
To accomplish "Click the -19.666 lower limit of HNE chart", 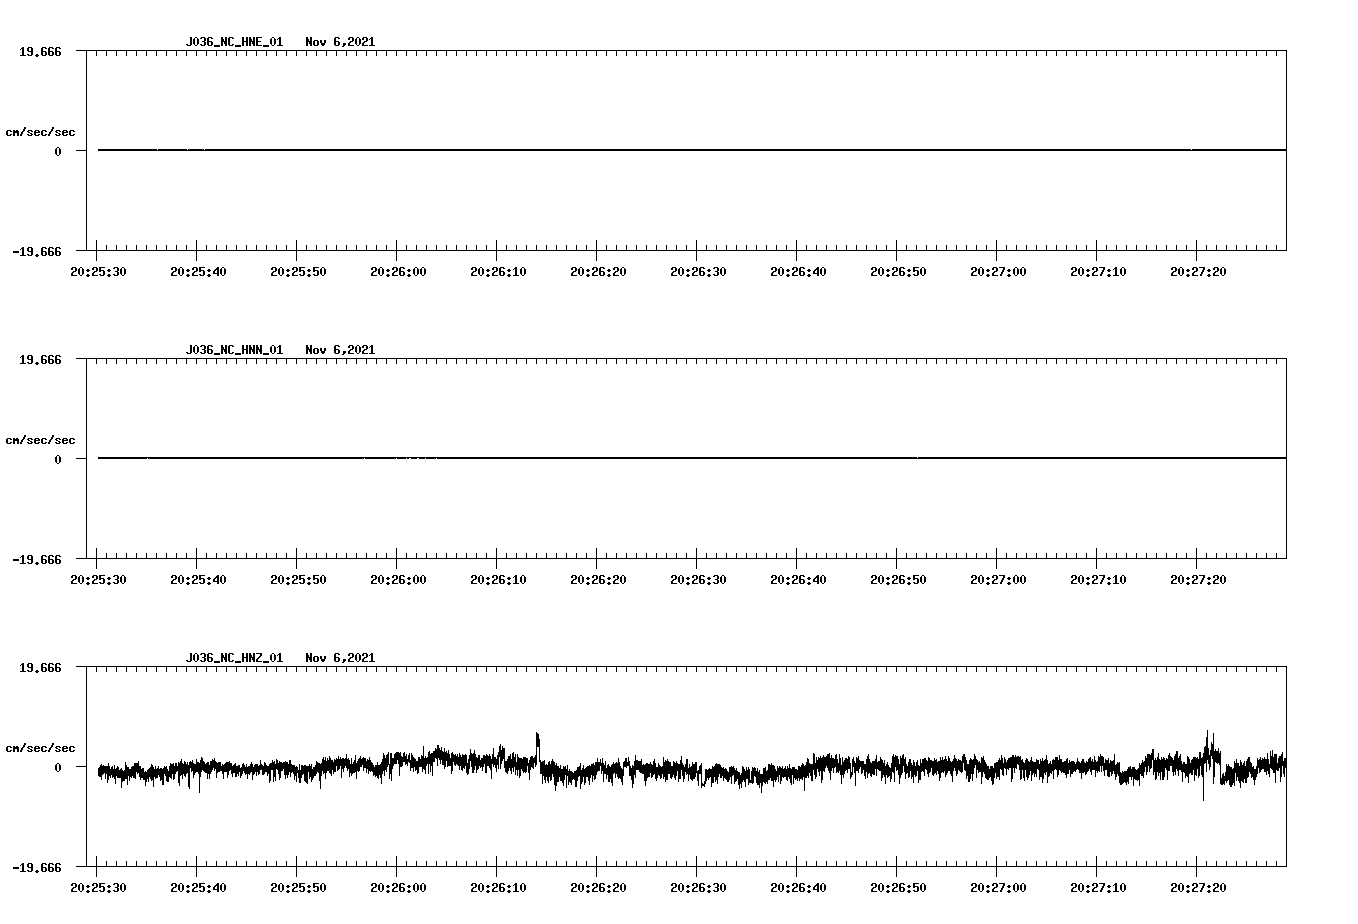I will click(37, 252).
